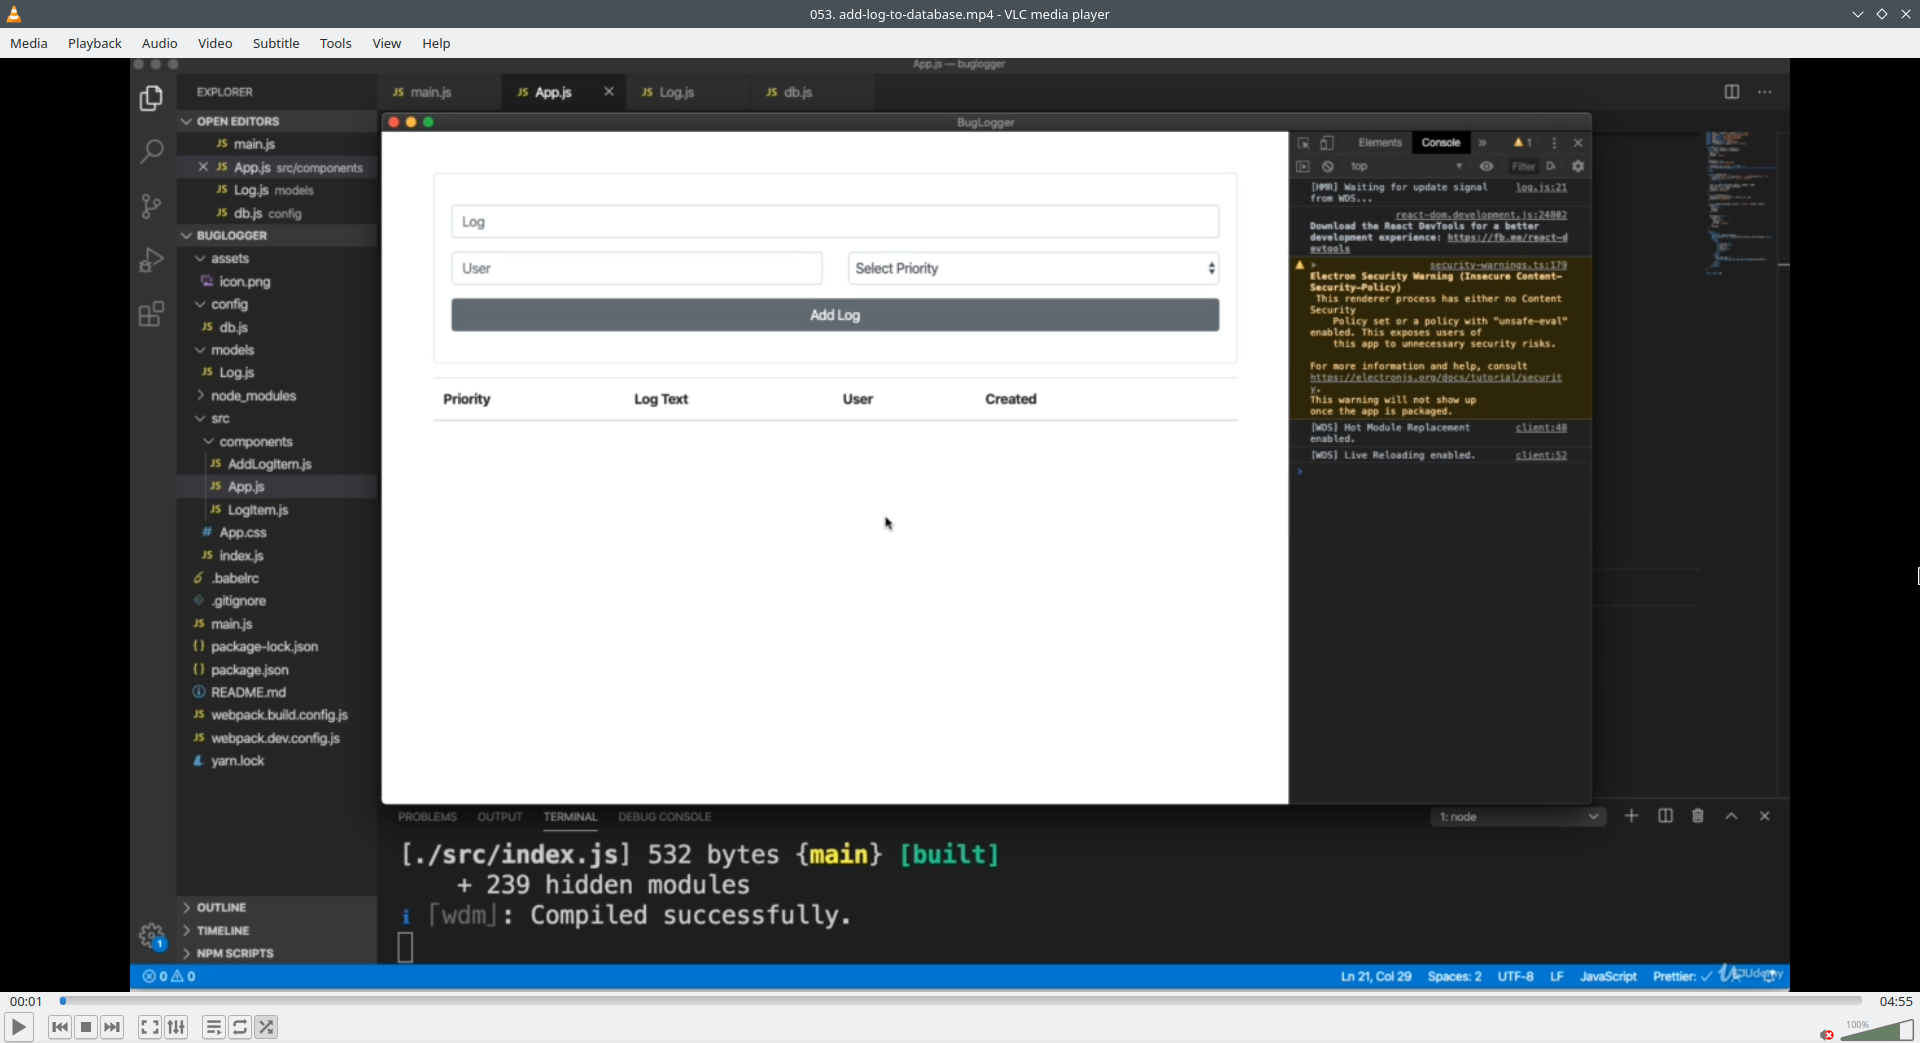Open the Subtitle menu
The image size is (1920, 1043).
pyautogui.click(x=276, y=43)
